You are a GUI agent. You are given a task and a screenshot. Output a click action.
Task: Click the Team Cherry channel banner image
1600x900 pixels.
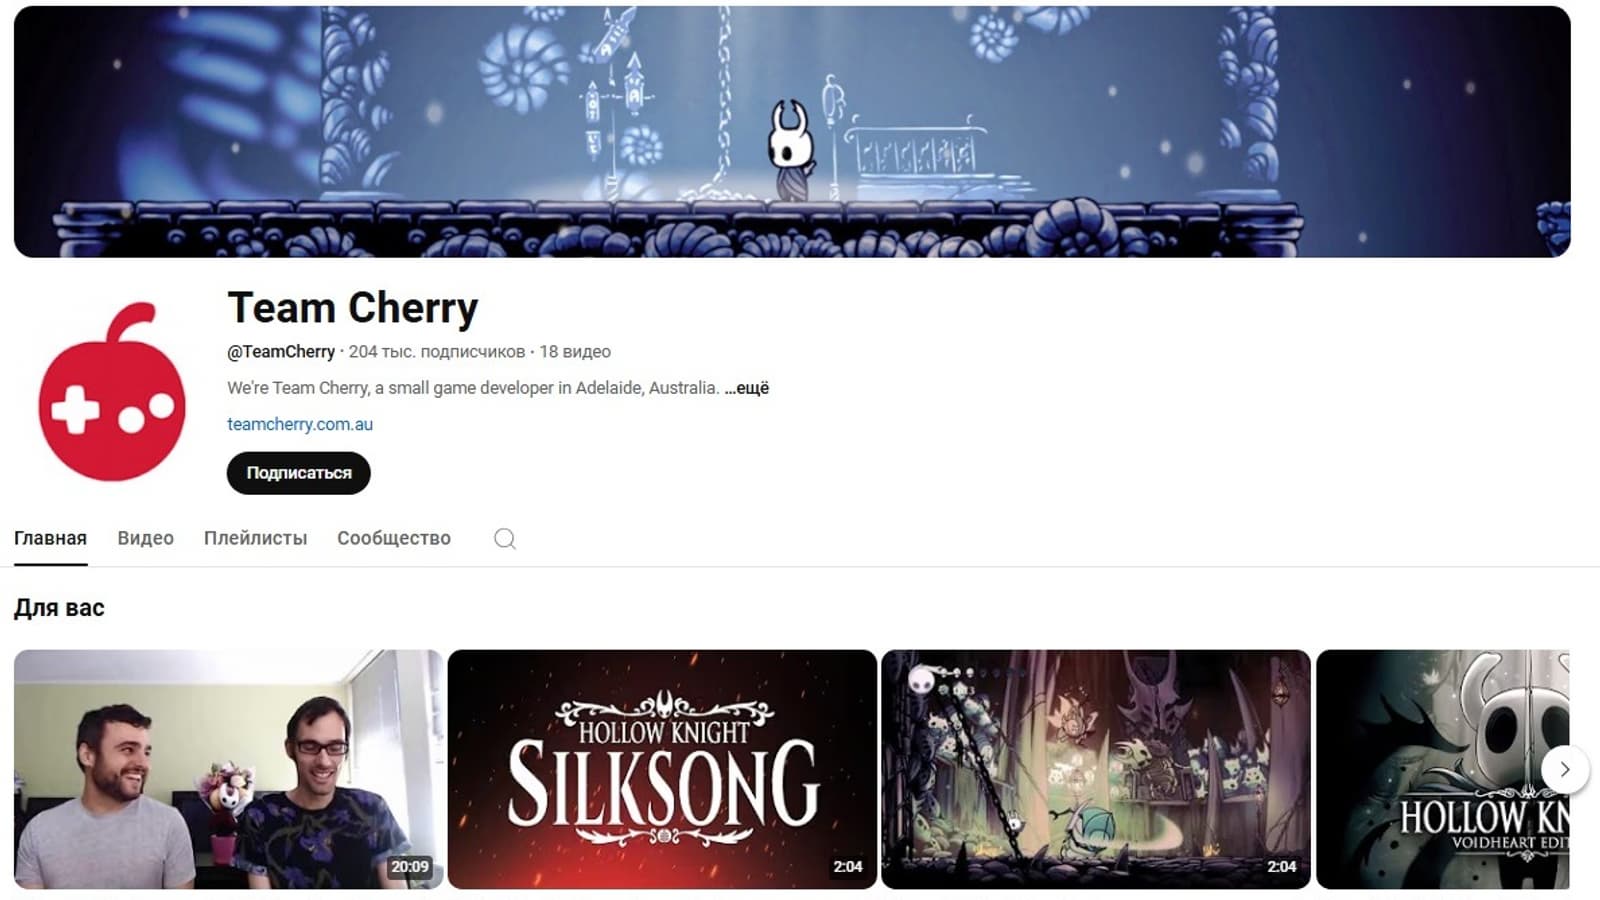(792, 132)
